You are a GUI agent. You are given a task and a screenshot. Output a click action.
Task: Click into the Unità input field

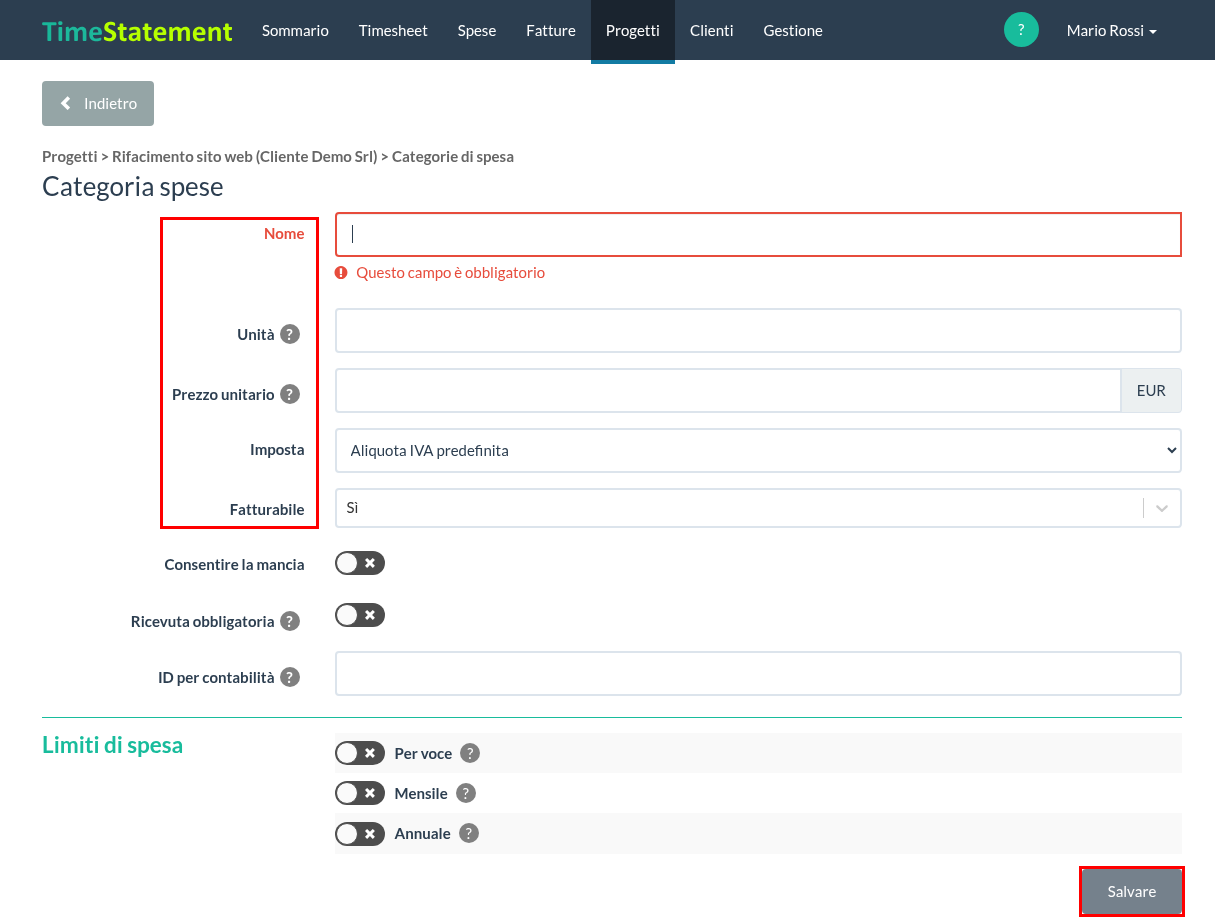tap(758, 330)
